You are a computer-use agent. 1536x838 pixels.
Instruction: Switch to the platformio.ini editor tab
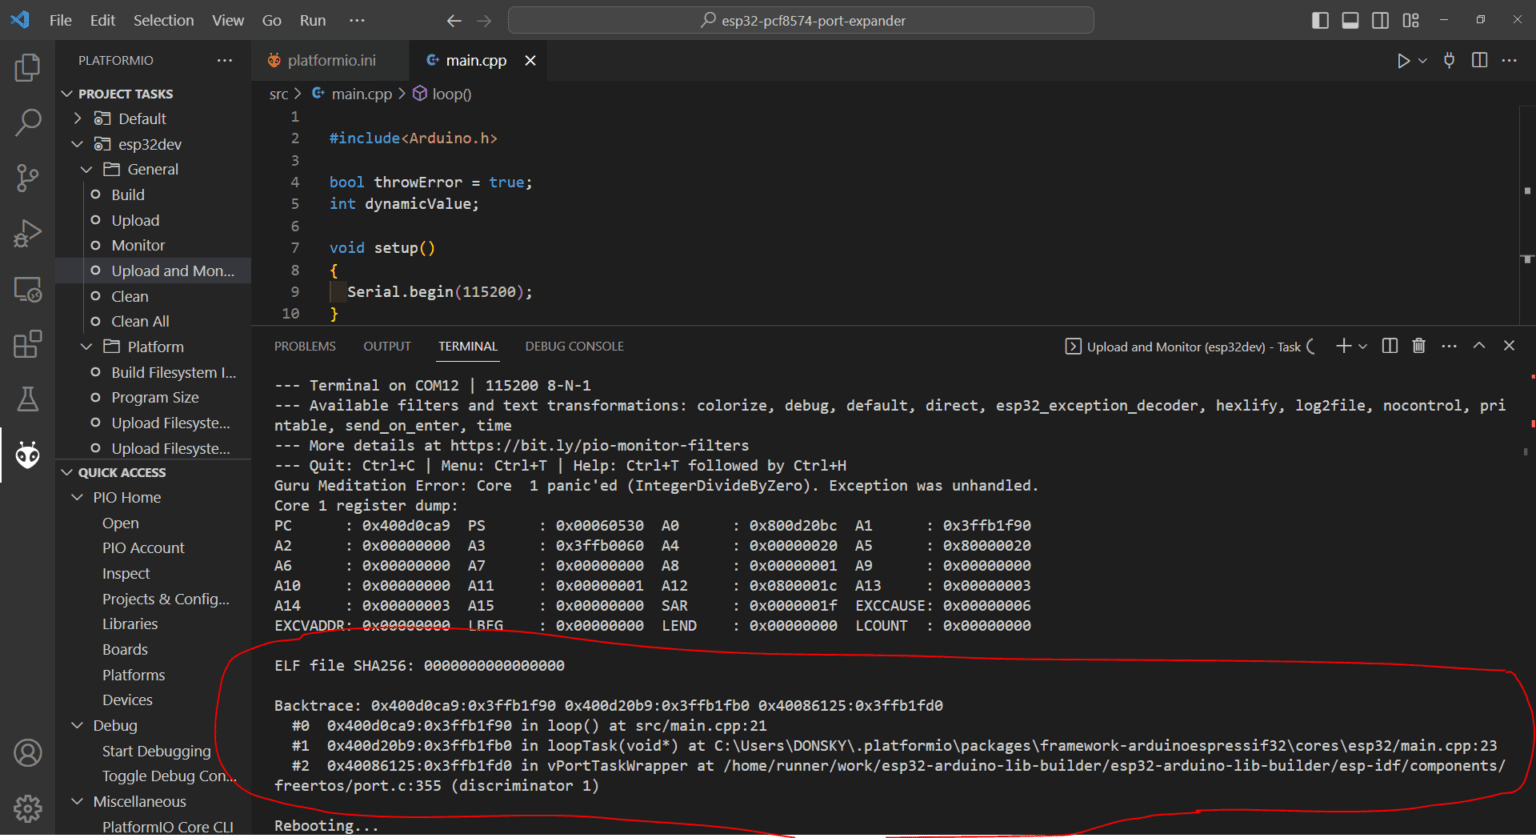(x=331, y=60)
